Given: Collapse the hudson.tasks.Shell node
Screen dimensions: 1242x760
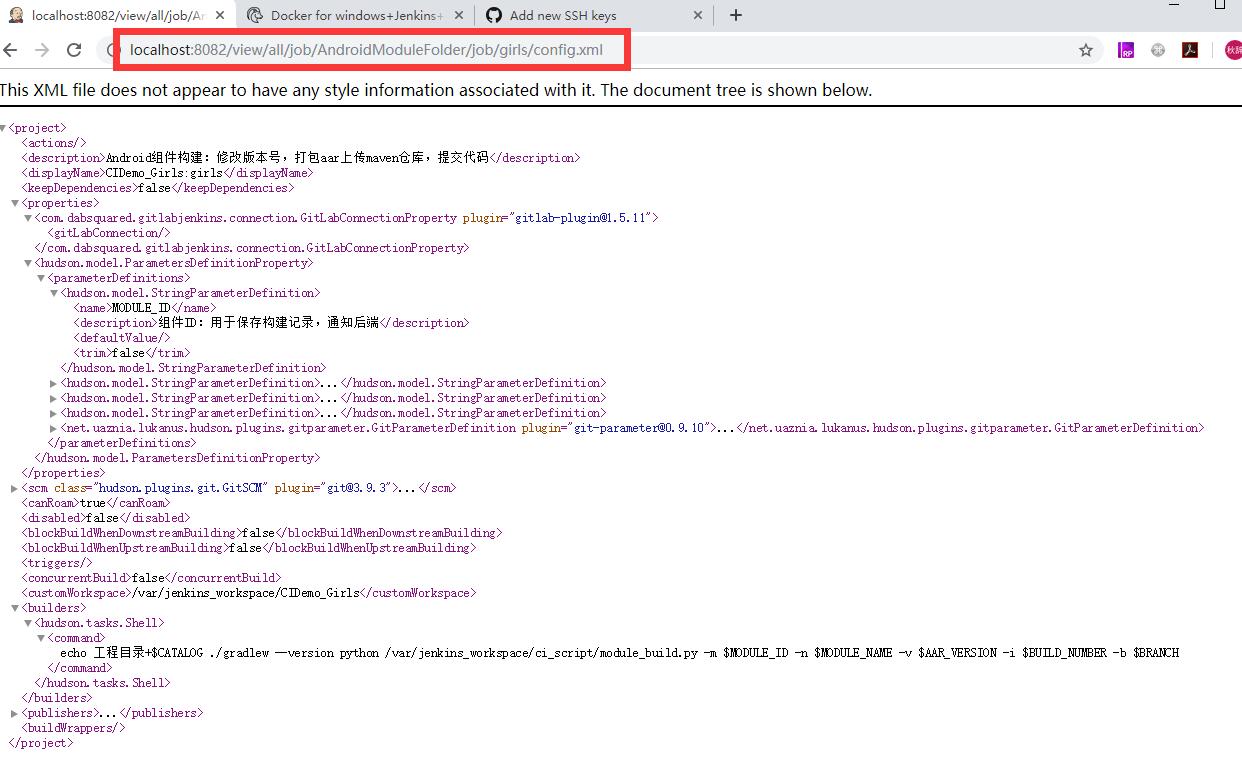Looking at the screenshot, I should pyautogui.click(x=28, y=623).
